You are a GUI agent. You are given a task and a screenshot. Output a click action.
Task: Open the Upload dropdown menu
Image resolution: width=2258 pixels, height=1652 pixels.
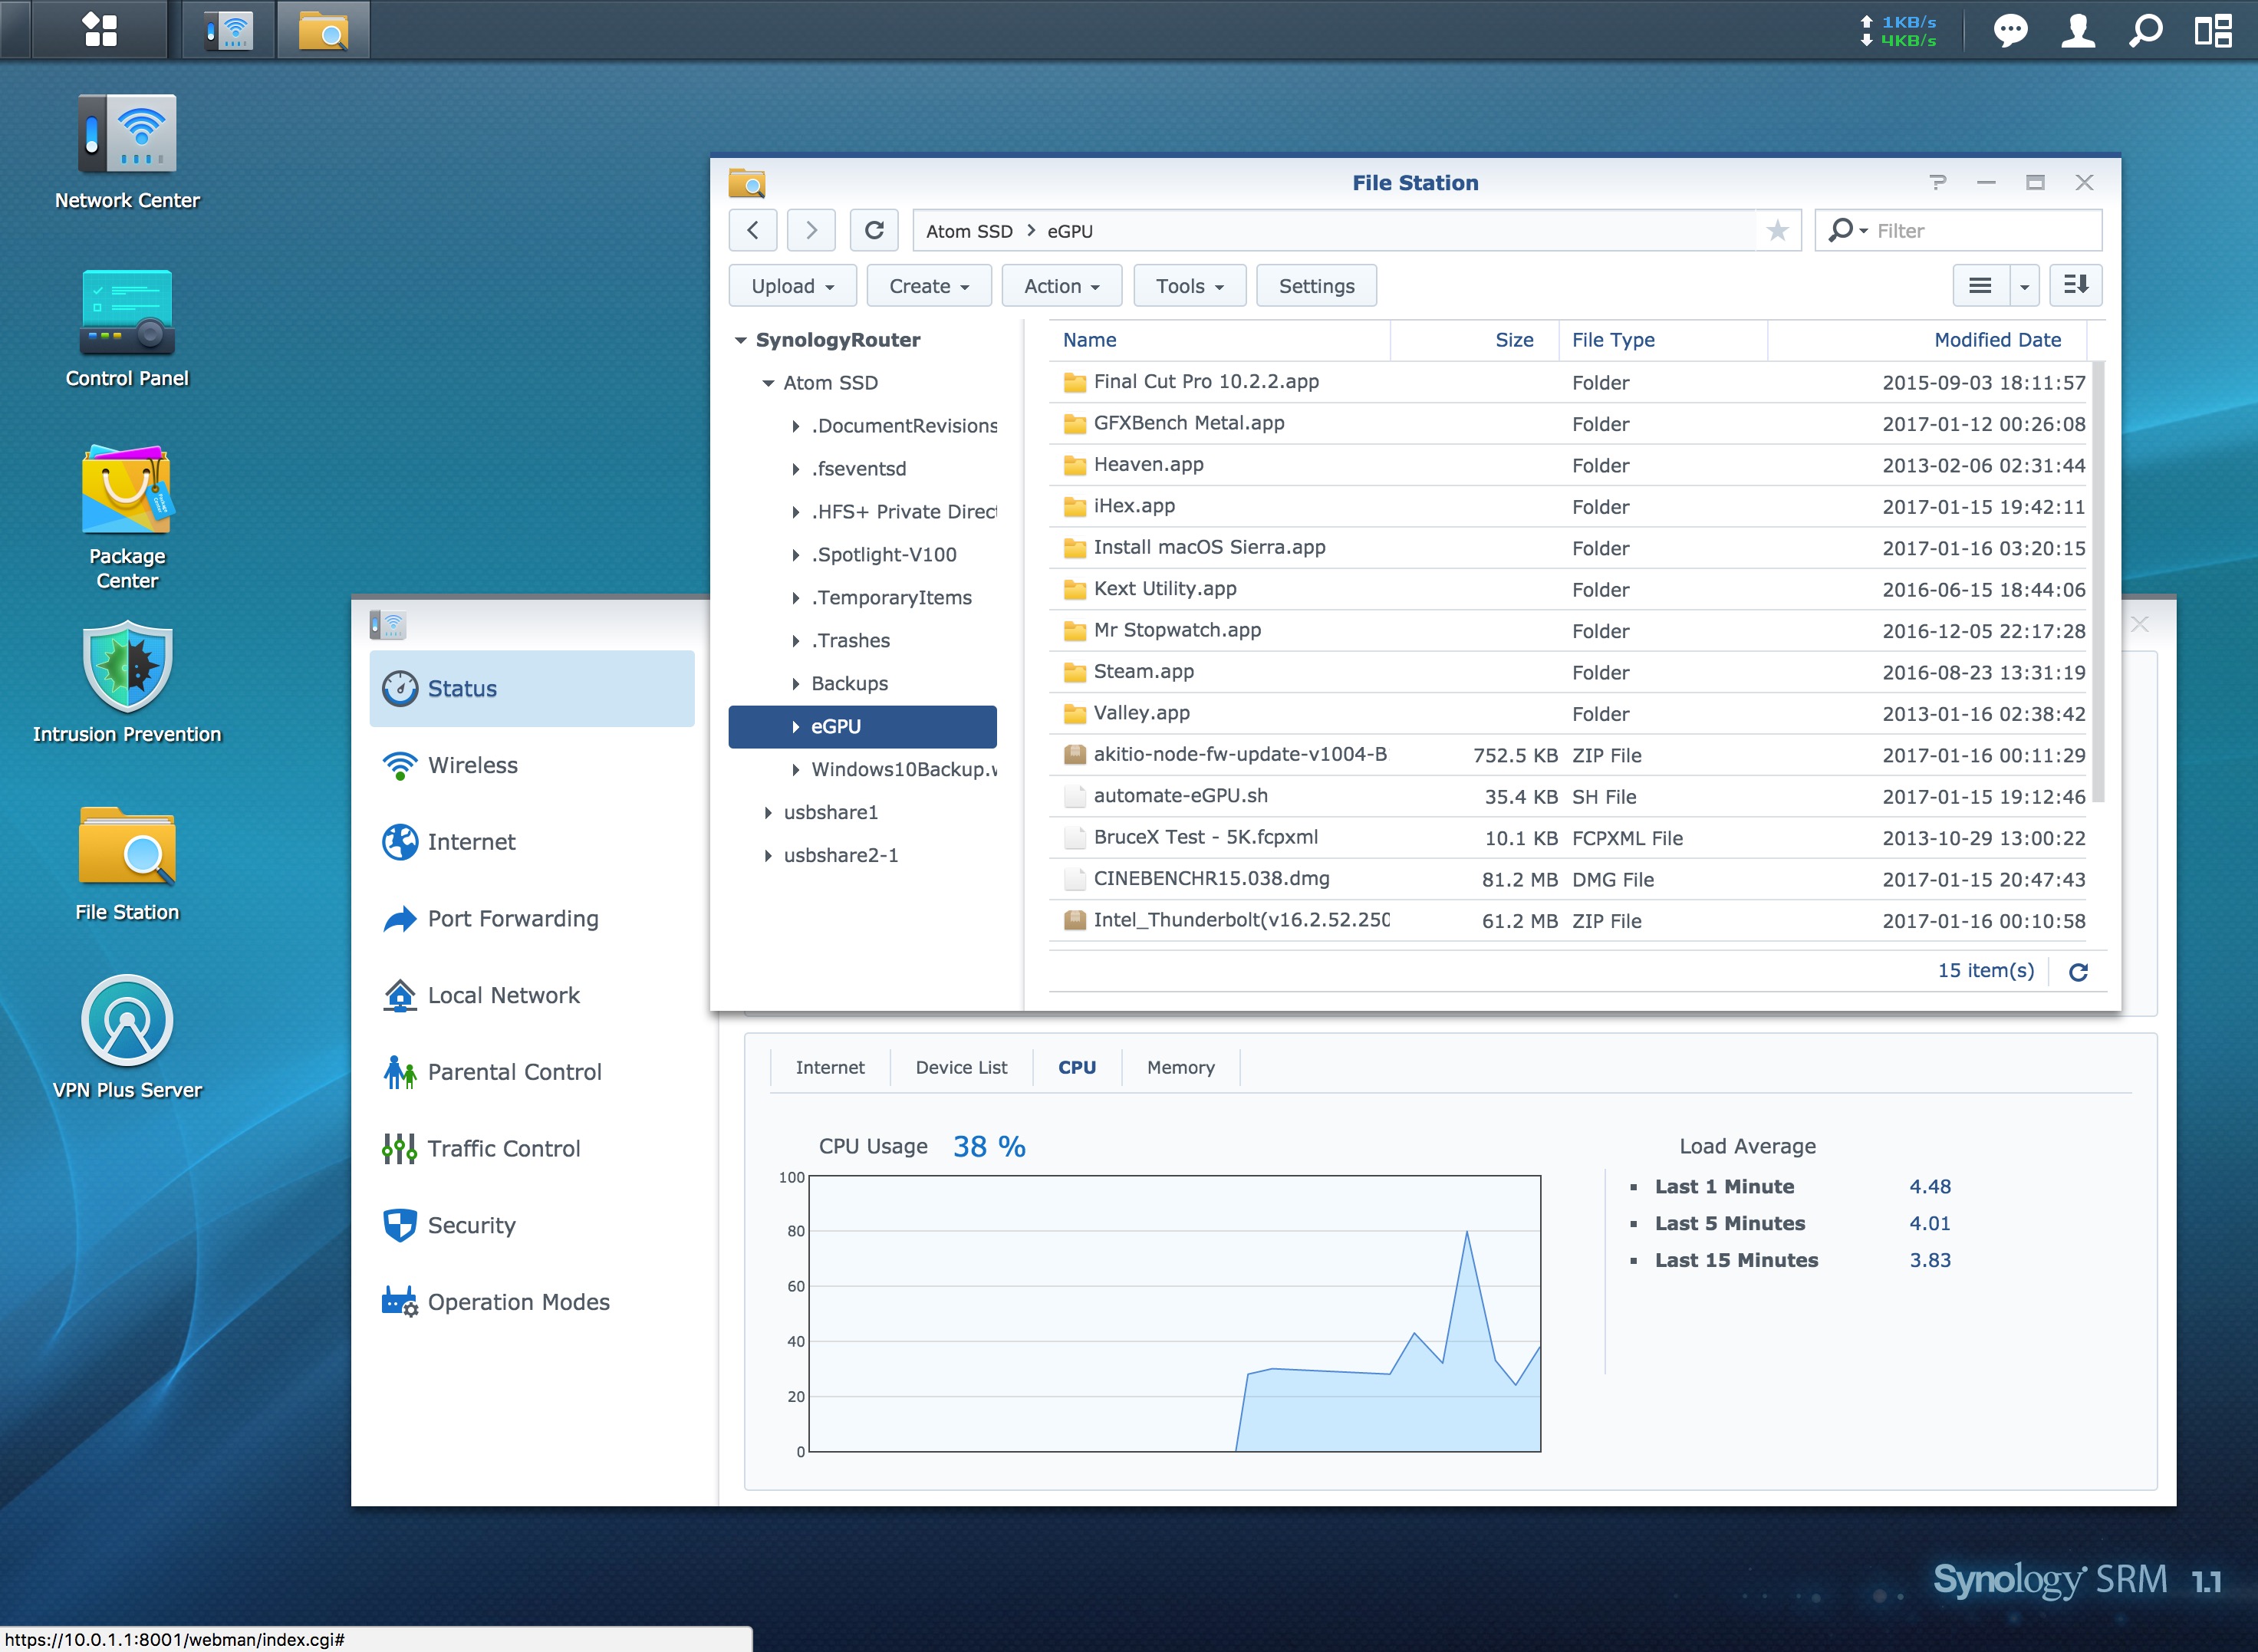tap(792, 286)
